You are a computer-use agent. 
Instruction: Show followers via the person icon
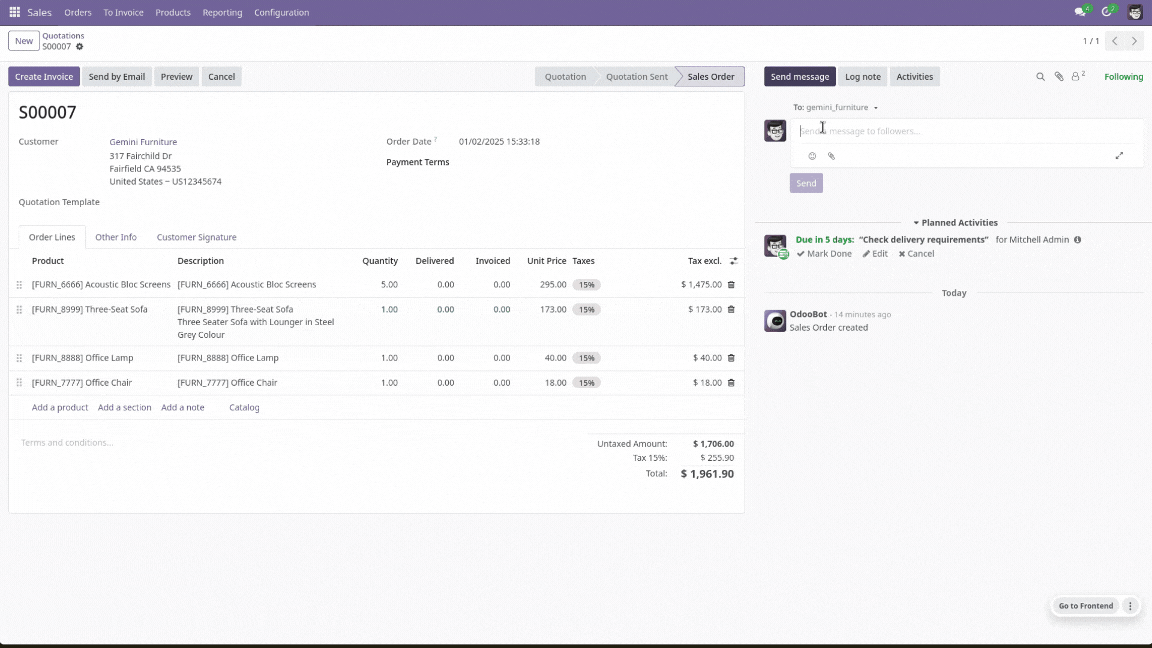[x=1078, y=76]
